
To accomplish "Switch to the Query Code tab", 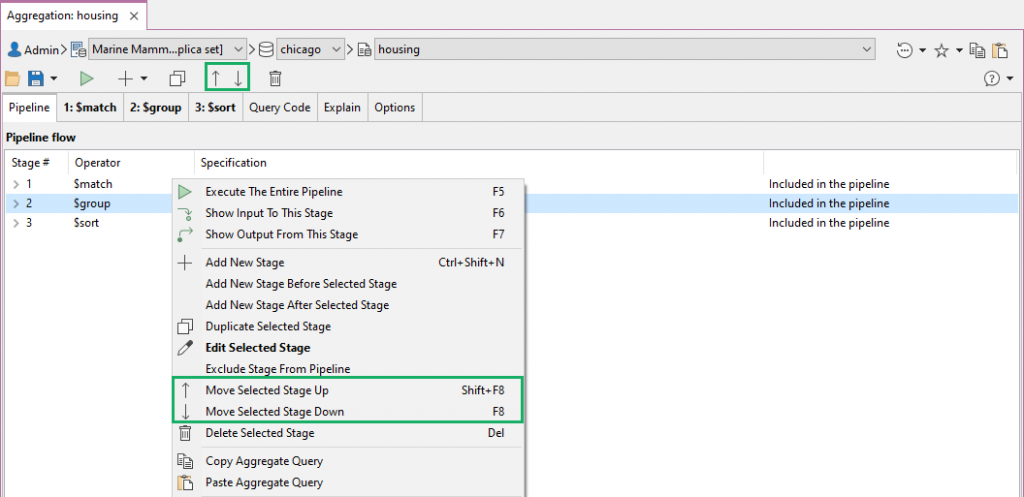I will click(x=279, y=107).
